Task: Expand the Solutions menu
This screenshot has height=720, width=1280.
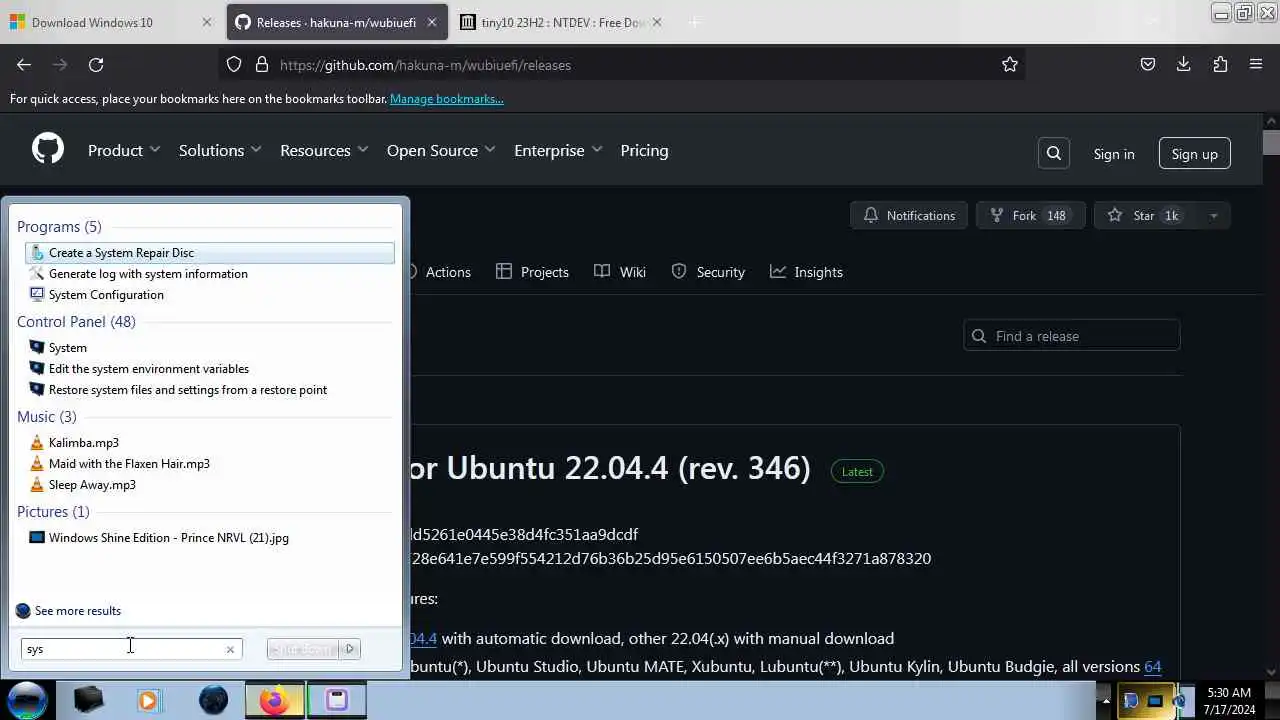Action: (x=220, y=151)
